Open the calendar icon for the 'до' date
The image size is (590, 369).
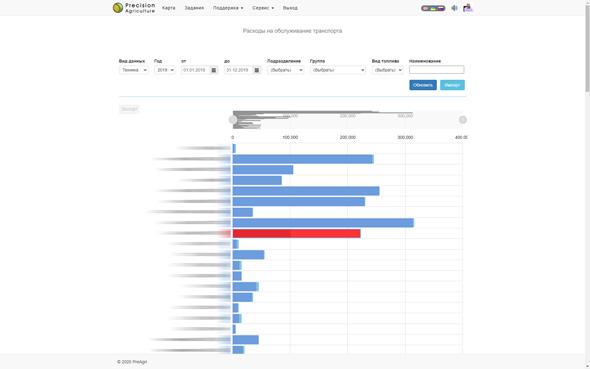pyautogui.click(x=257, y=70)
